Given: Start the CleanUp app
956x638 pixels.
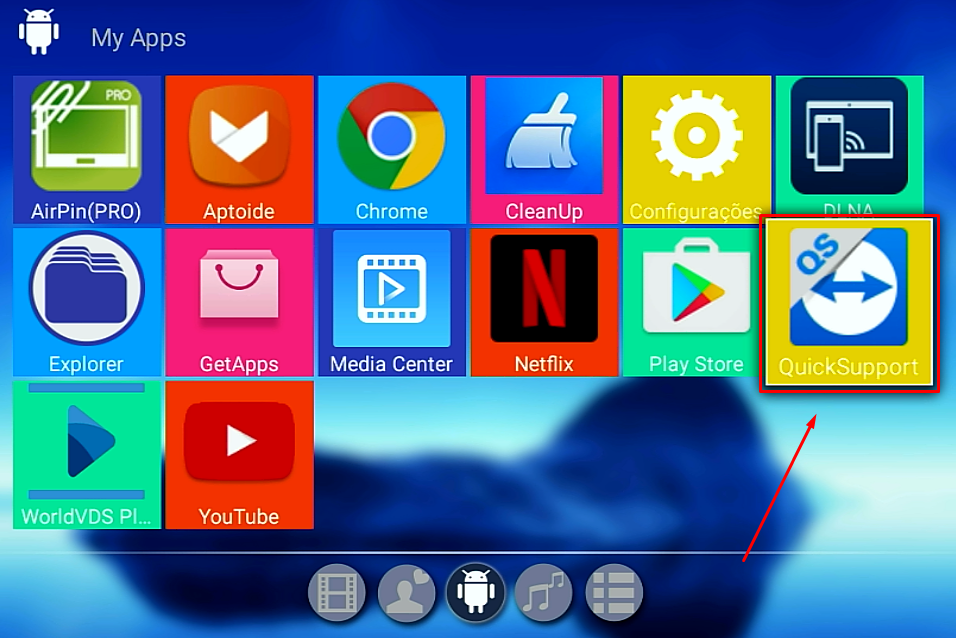Looking at the screenshot, I should (x=544, y=149).
